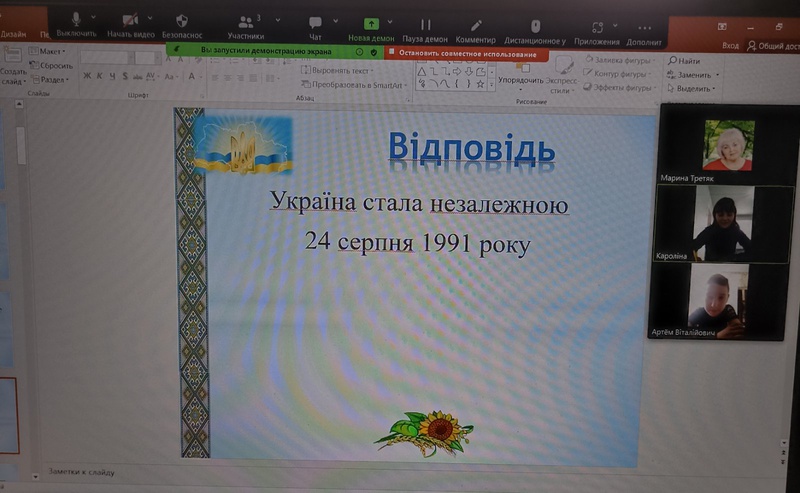
Task: Mute microphone with Выключить in Zoom toolbar
Action: [76, 24]
